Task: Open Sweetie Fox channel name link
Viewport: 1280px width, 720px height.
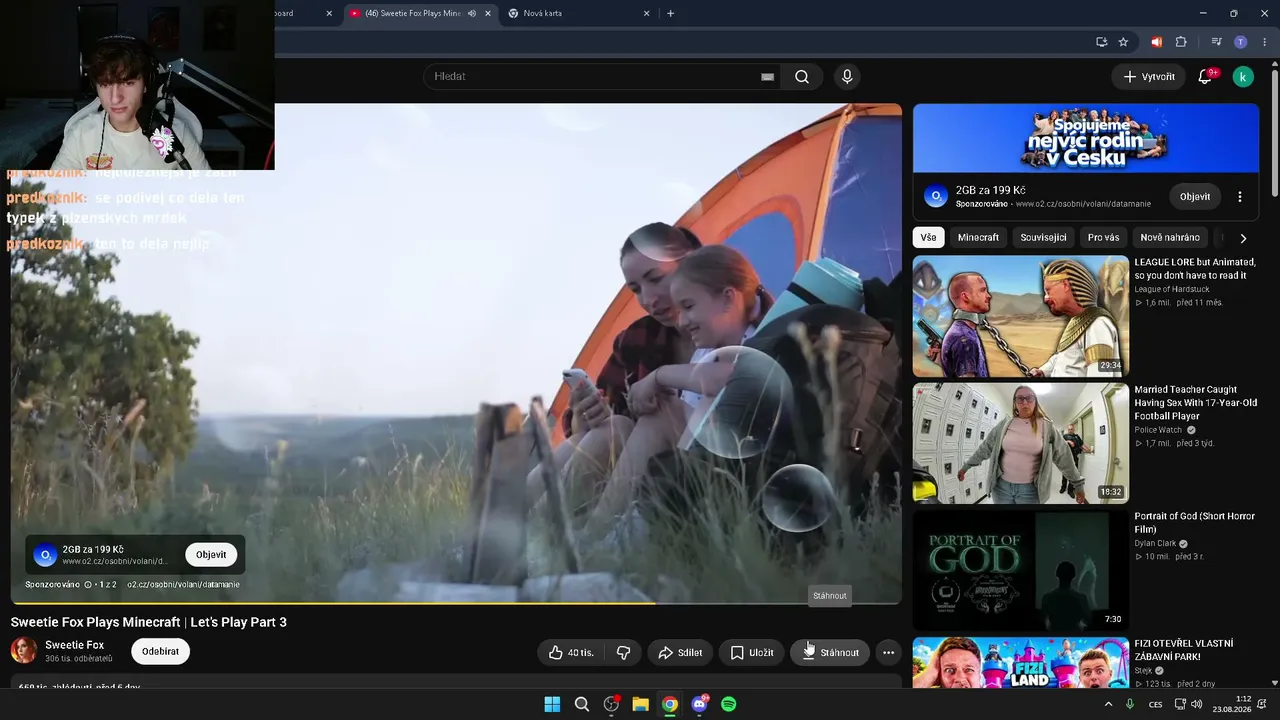Action: coord(74,645)
